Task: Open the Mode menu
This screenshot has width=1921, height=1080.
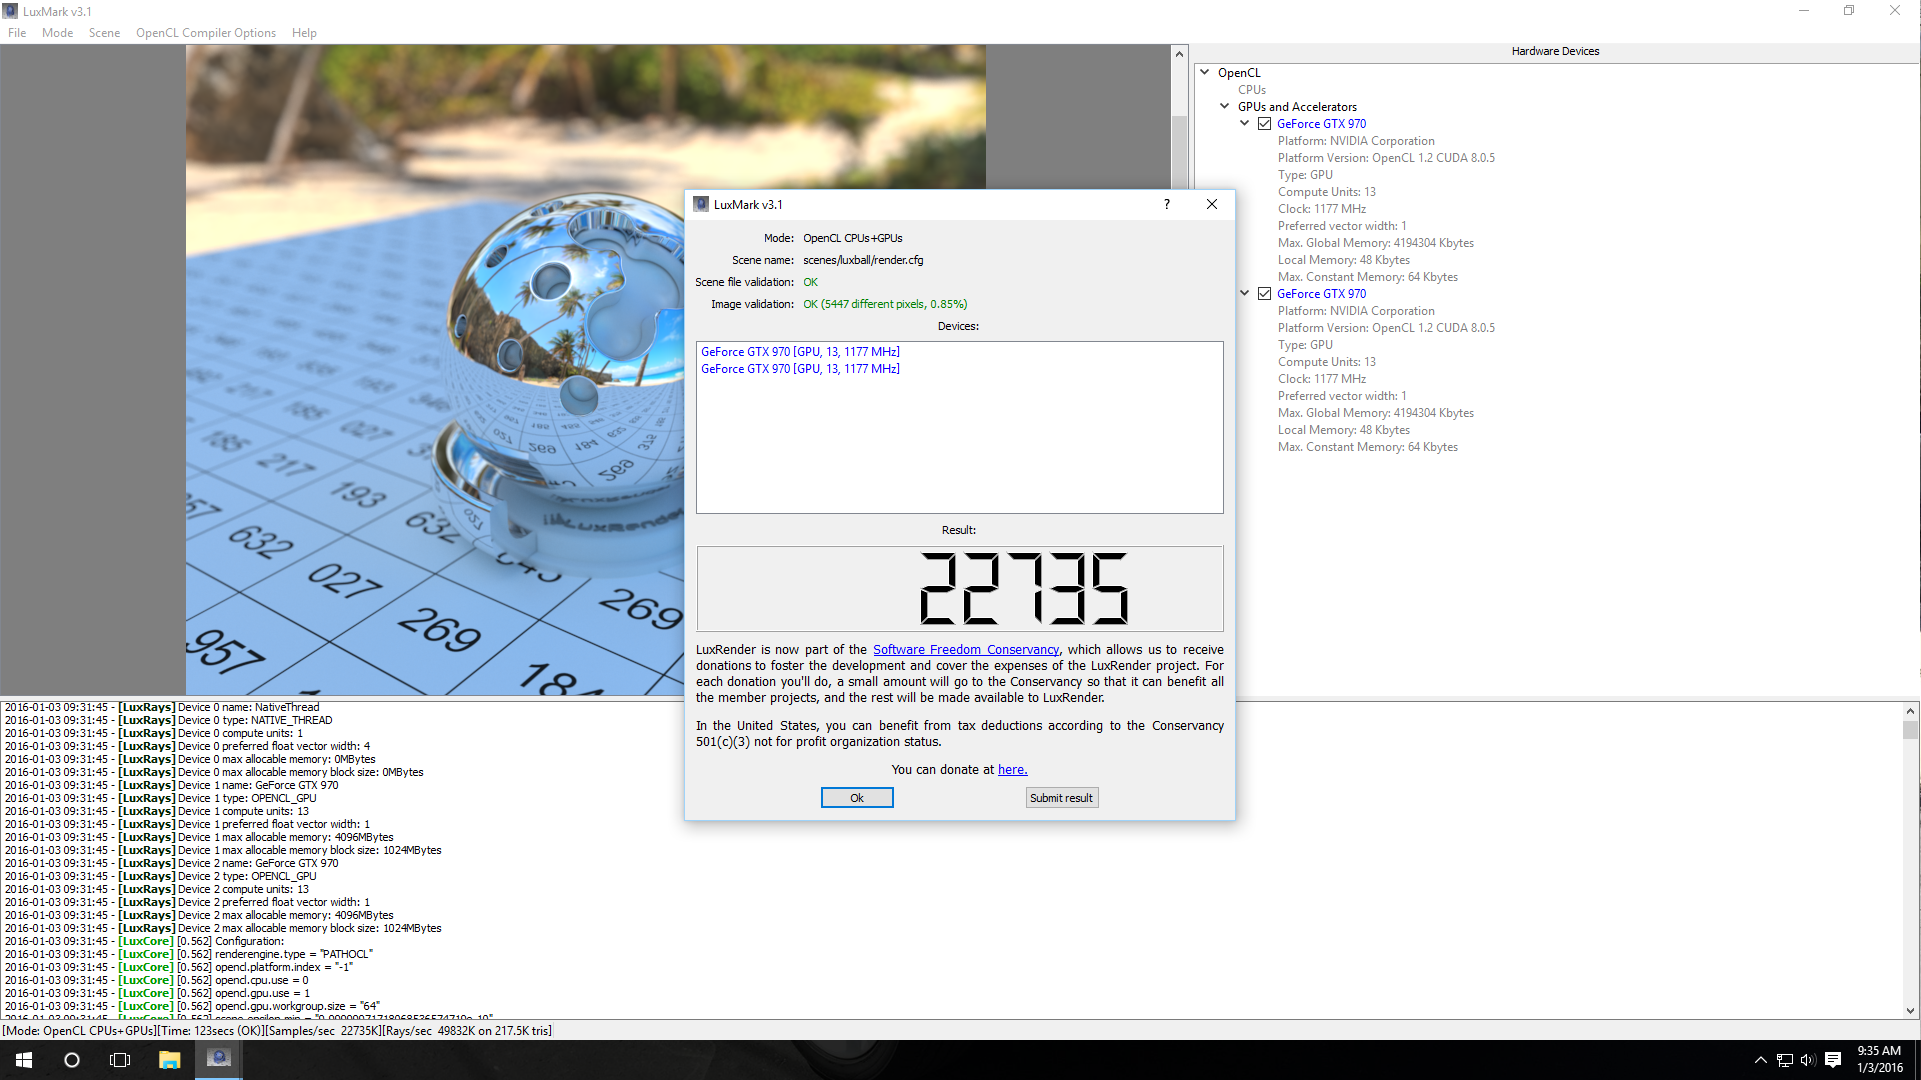Action: [57, 33]
